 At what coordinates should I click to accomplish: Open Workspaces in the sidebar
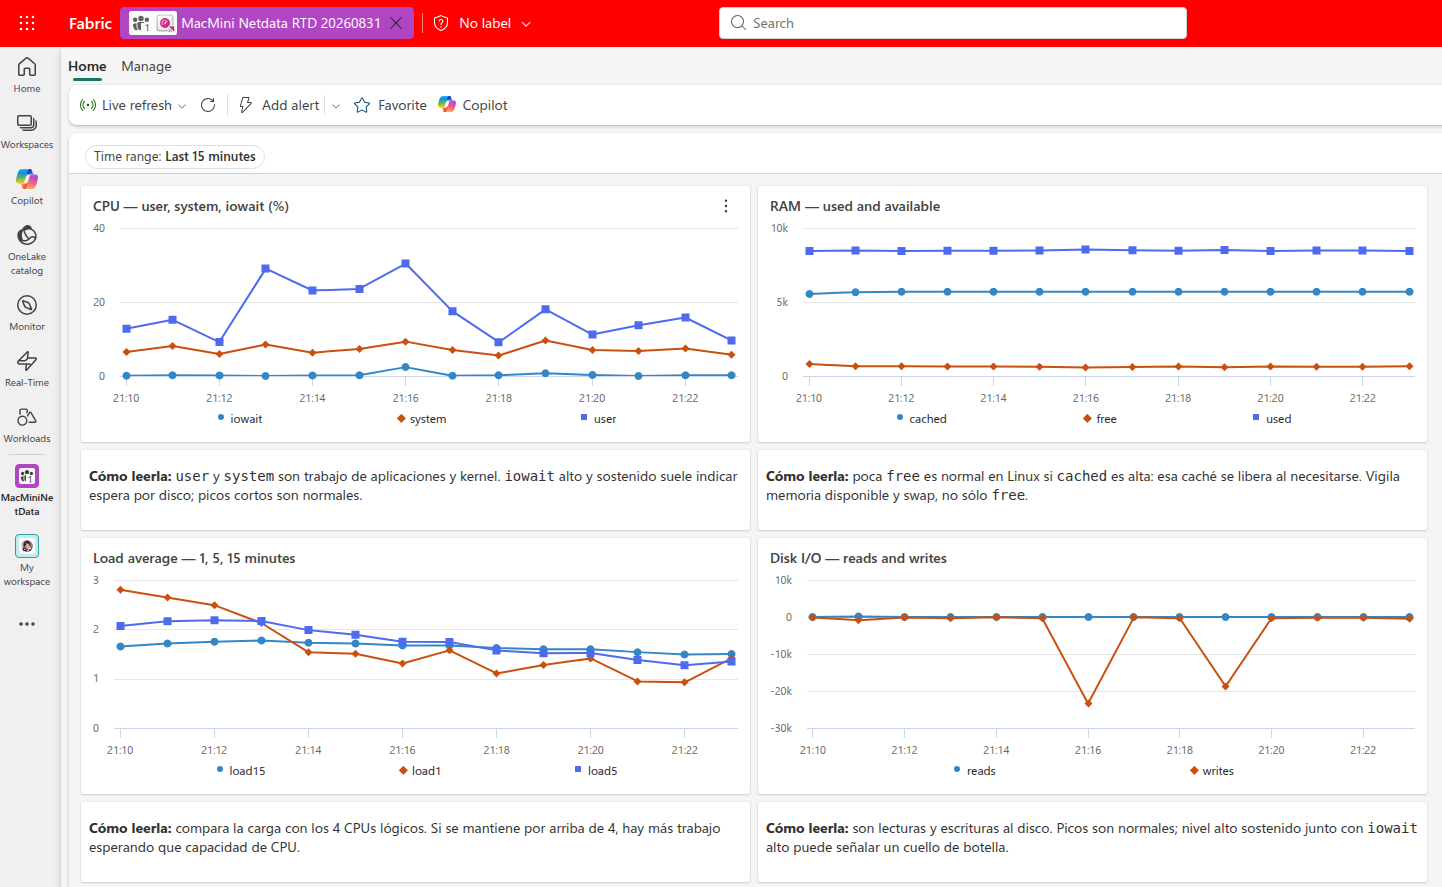click(27, 131)
